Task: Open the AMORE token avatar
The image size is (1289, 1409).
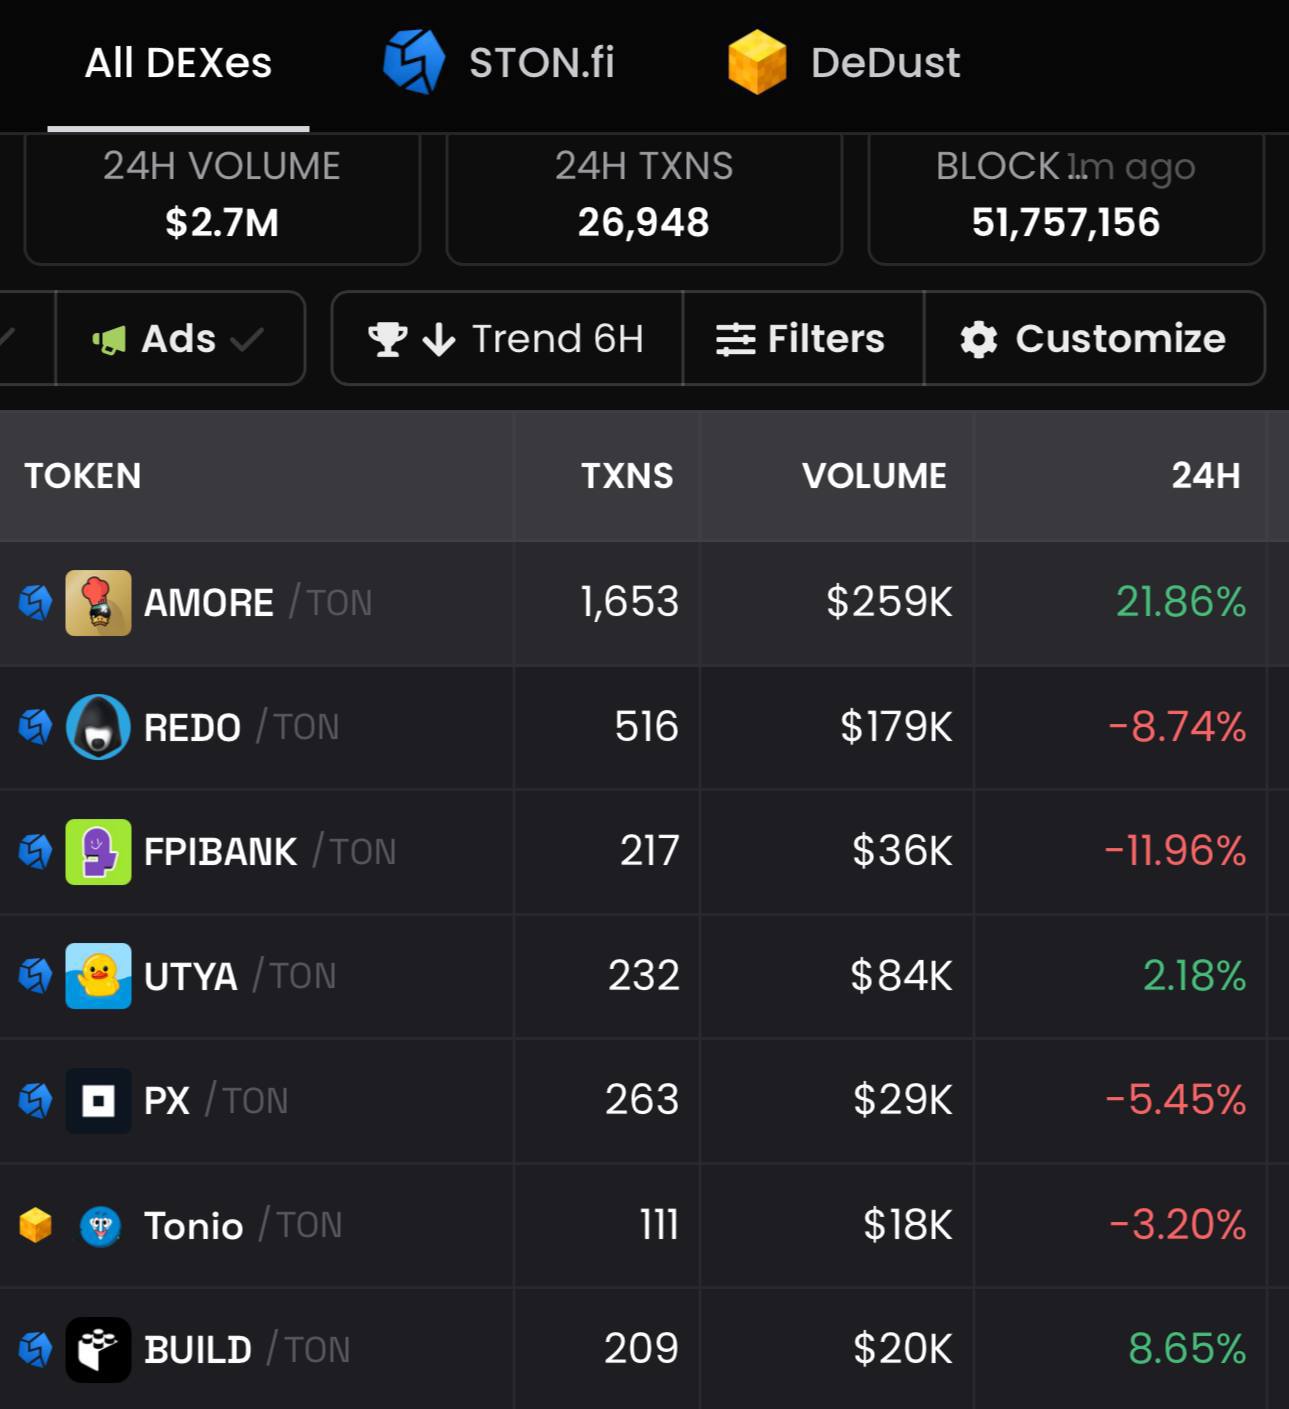Action: pos(98,603)
